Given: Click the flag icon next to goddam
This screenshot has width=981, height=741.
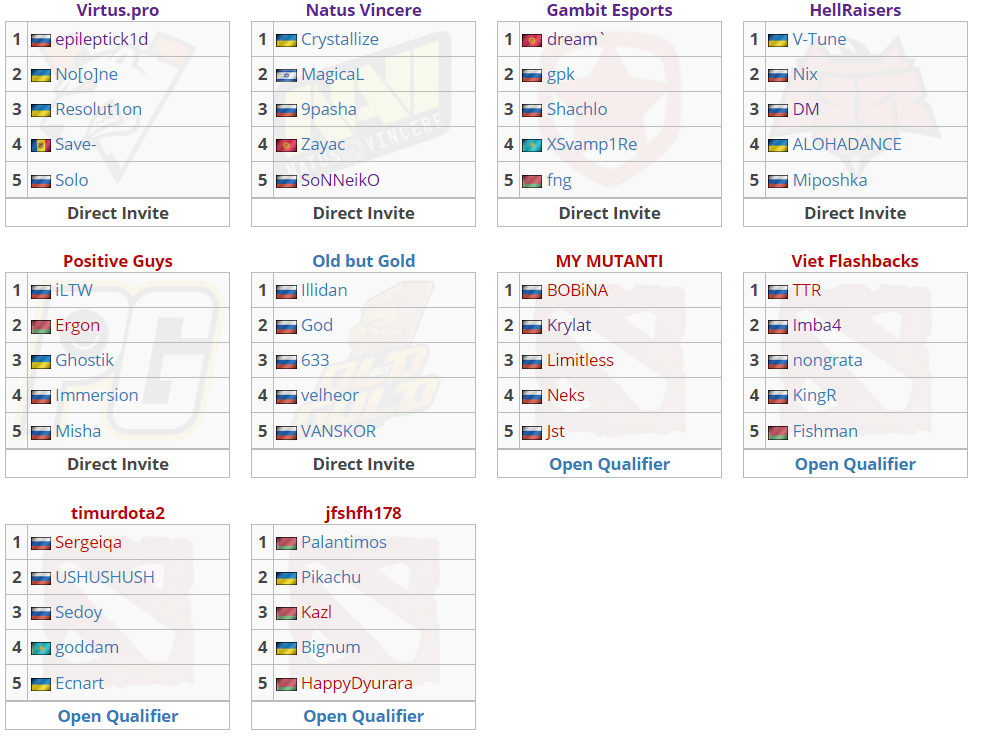Looking at the screenshot, I should [x=41, y=649].
